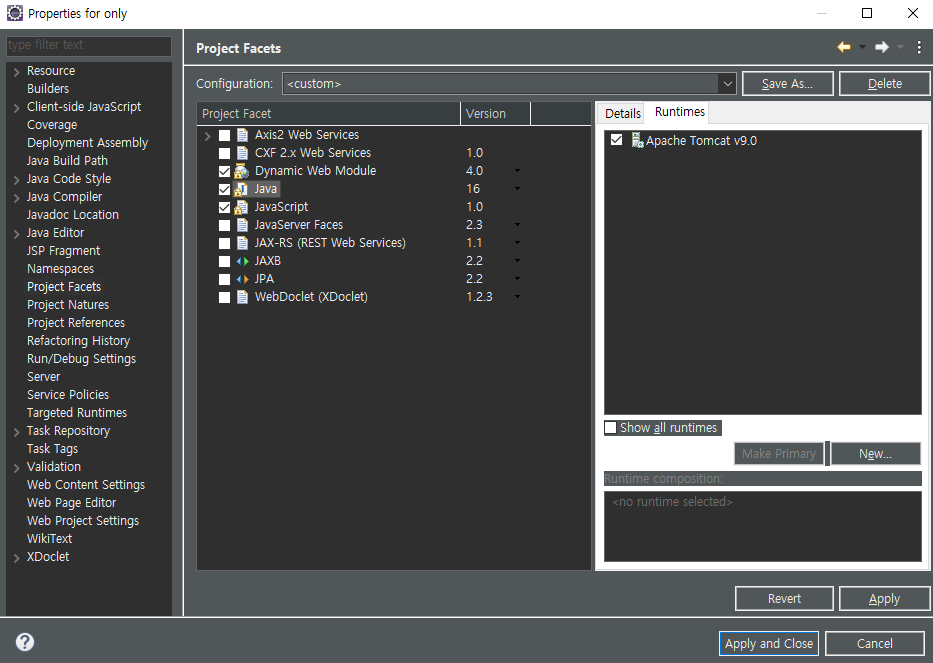Image resolution: width=933 pixels, height=663 pixels.
Task: Uncheck the Dynamic Web Module facet
Action: 224,171
